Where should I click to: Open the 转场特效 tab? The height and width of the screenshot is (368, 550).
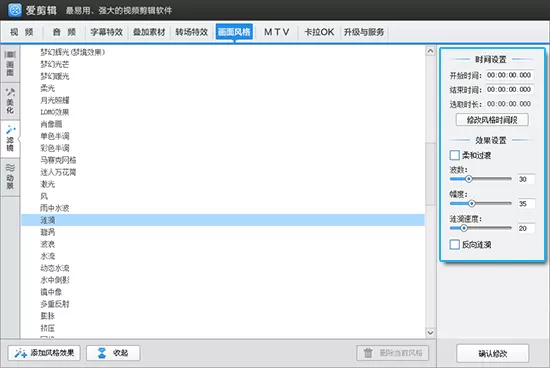(x=192, y=32)
